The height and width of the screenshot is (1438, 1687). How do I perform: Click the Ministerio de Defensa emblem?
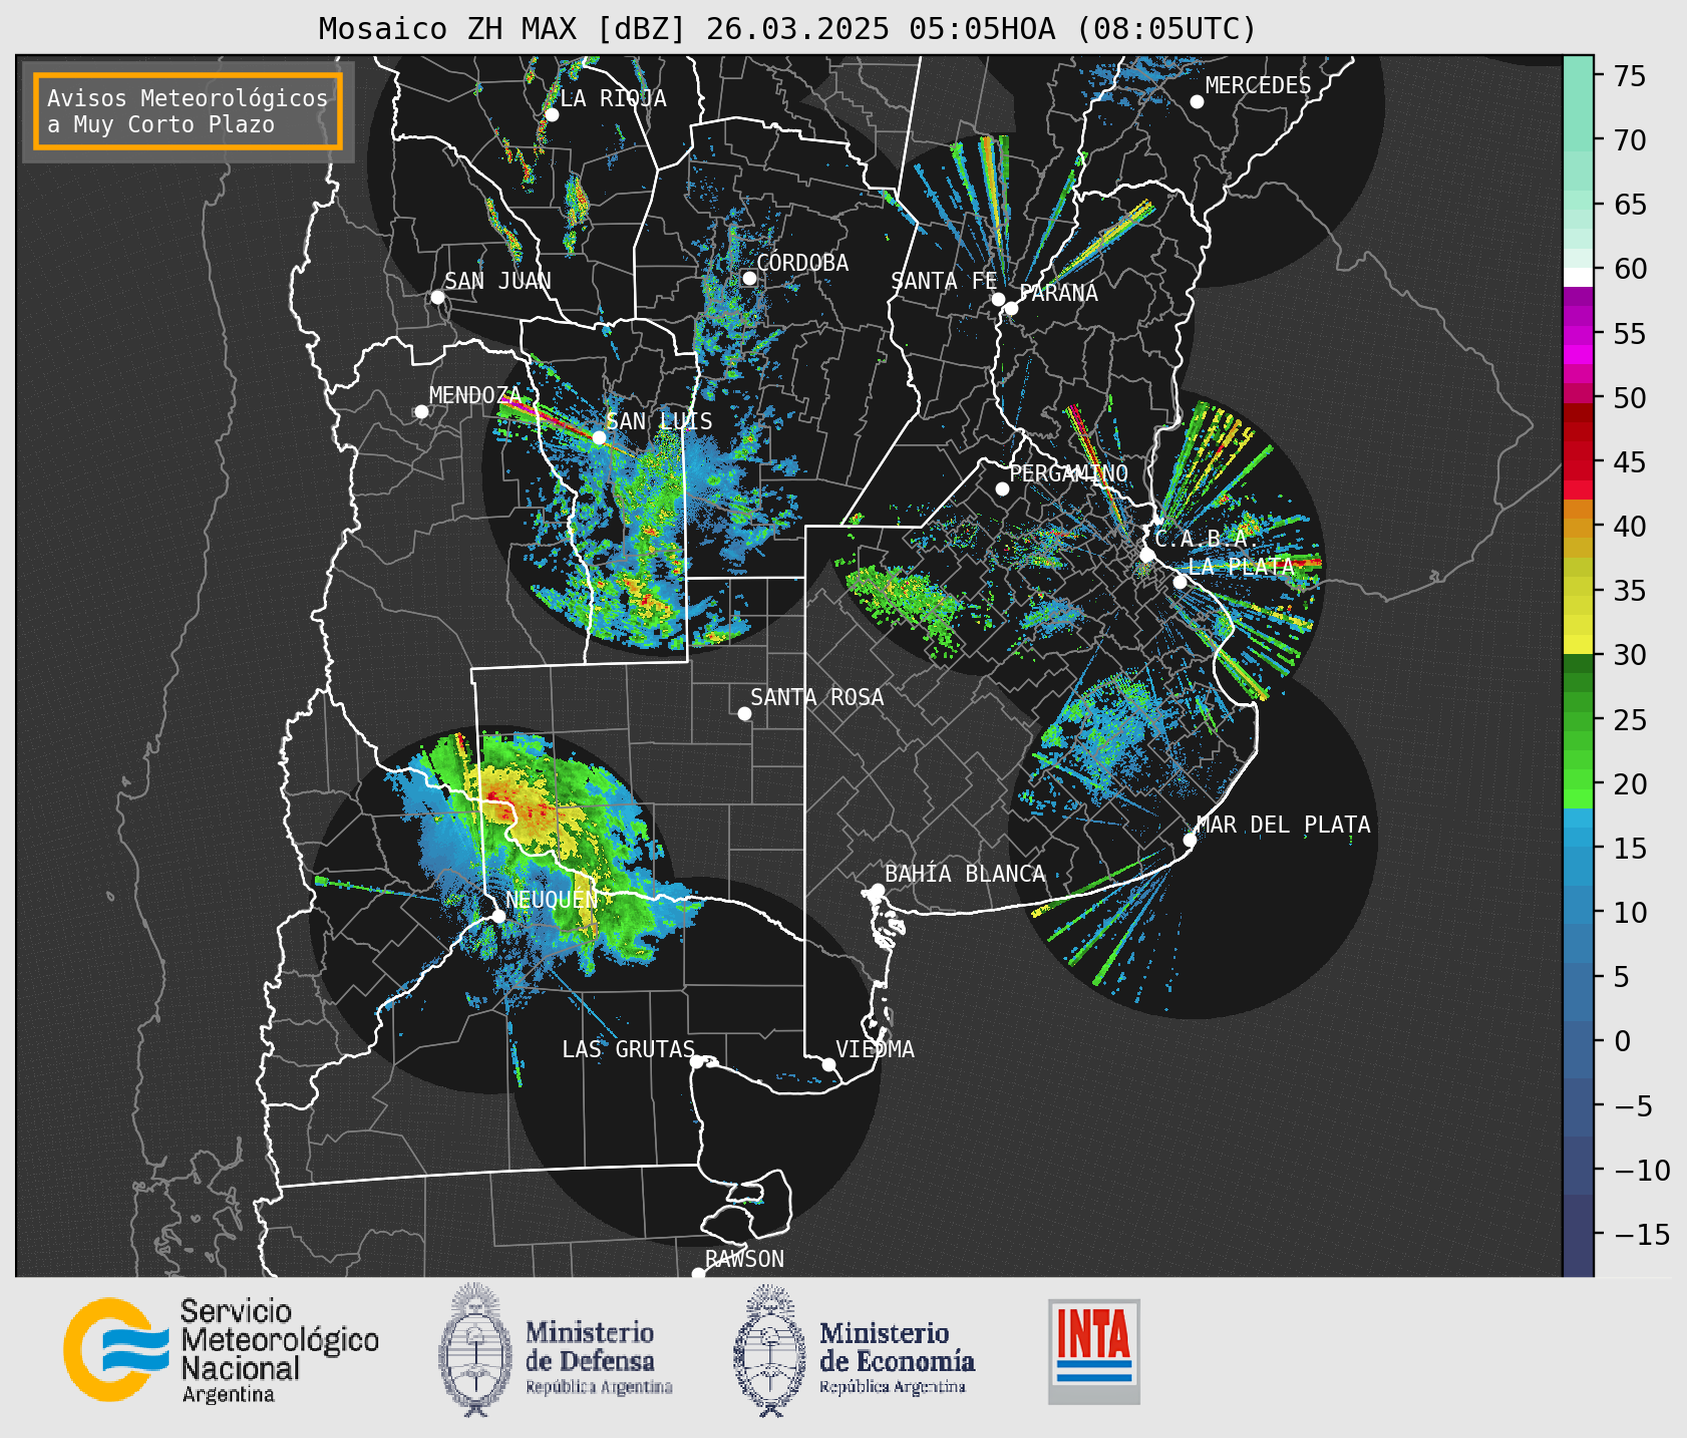[x=474, y=1349]
